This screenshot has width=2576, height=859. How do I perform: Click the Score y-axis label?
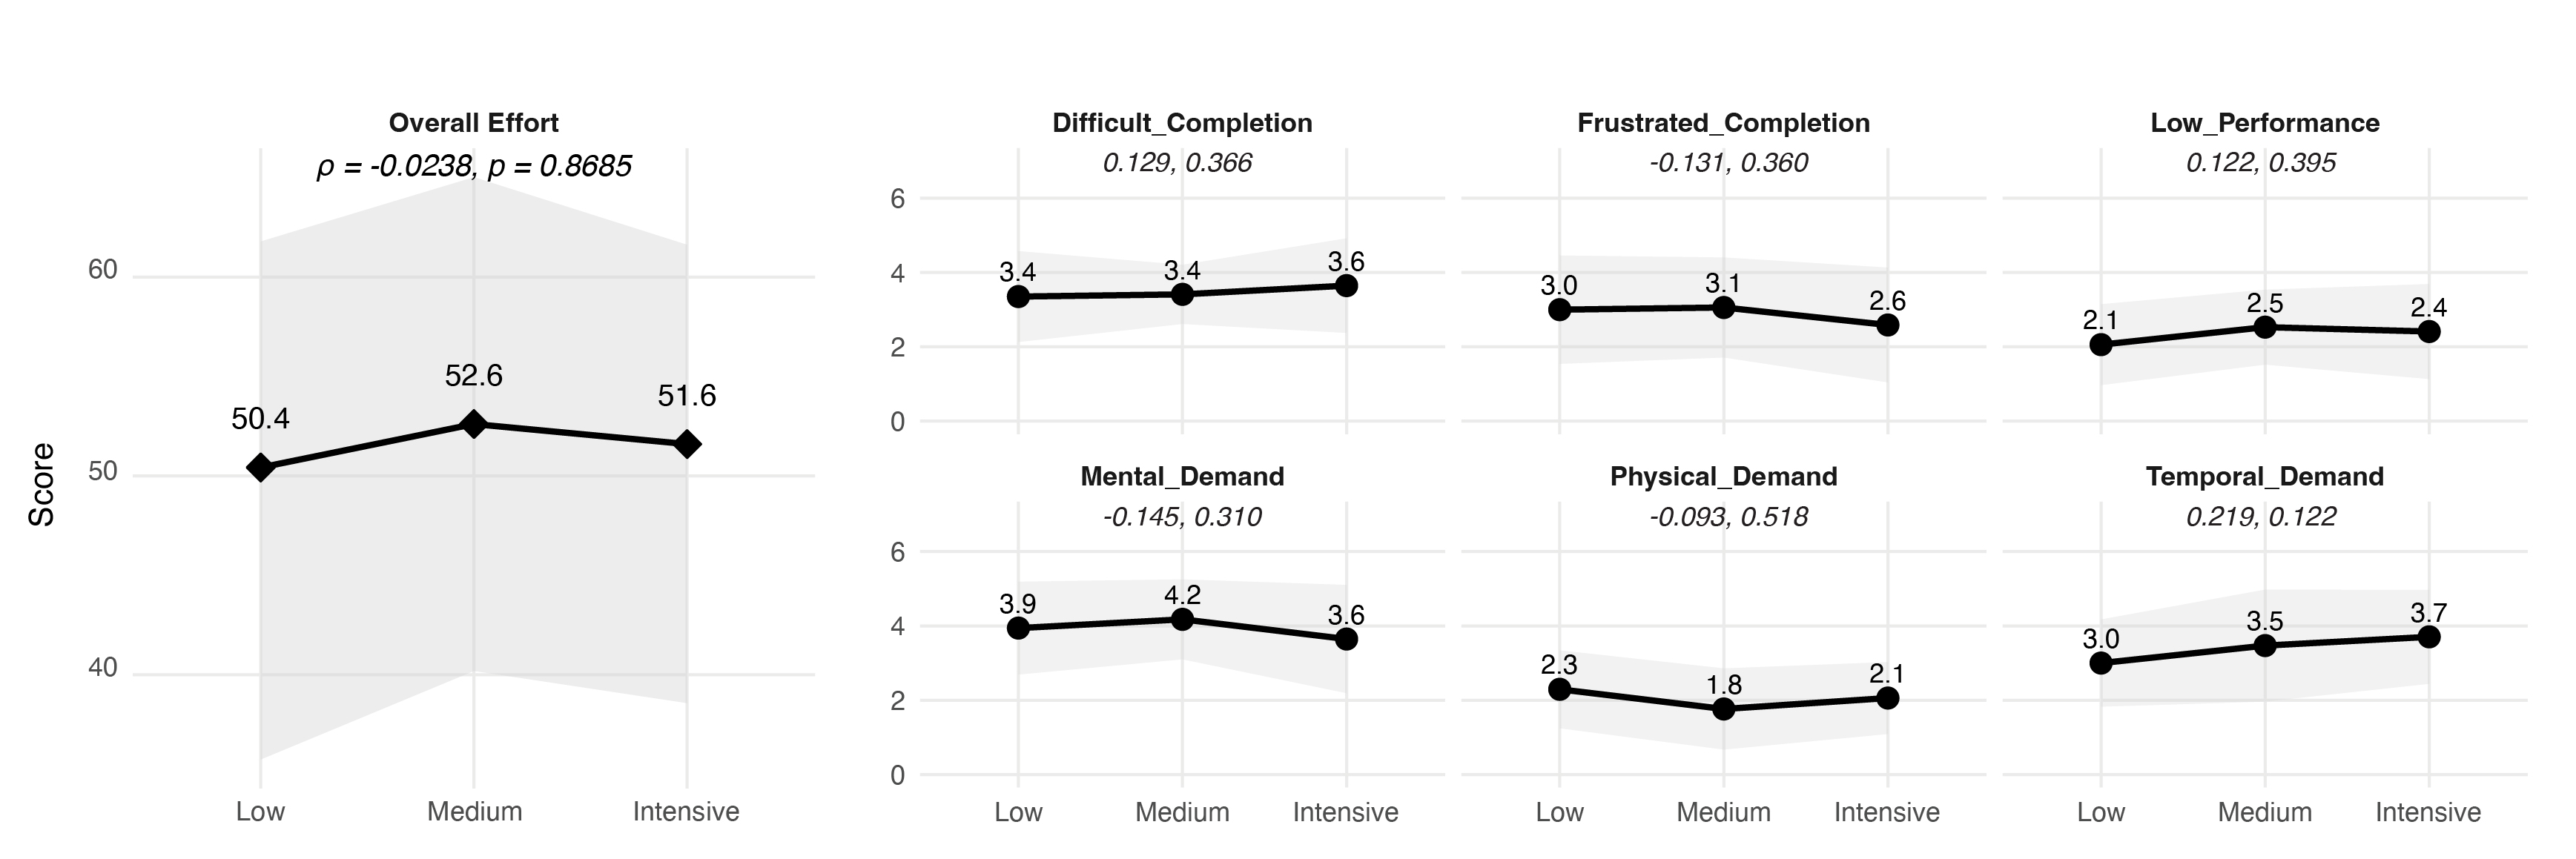pyautogui.click(x=41, y=484)
